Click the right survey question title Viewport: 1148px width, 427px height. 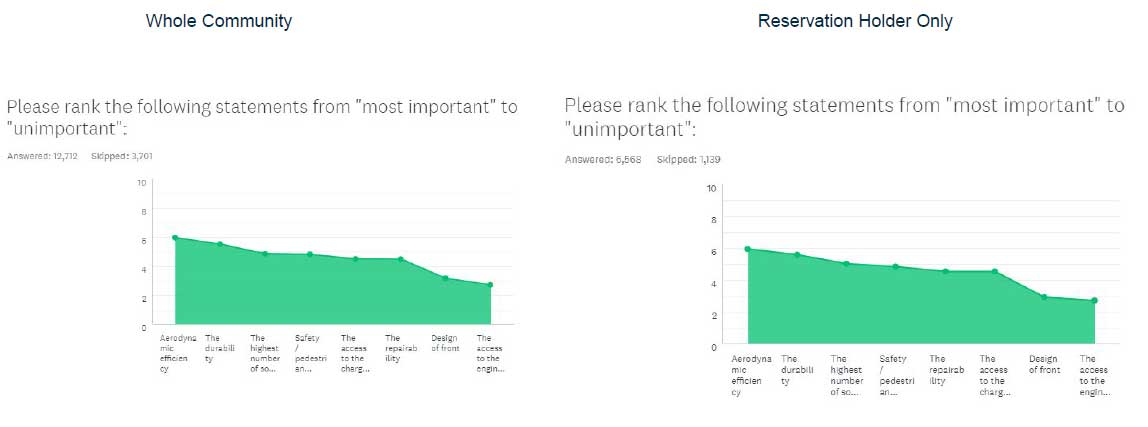click(844, 117)
